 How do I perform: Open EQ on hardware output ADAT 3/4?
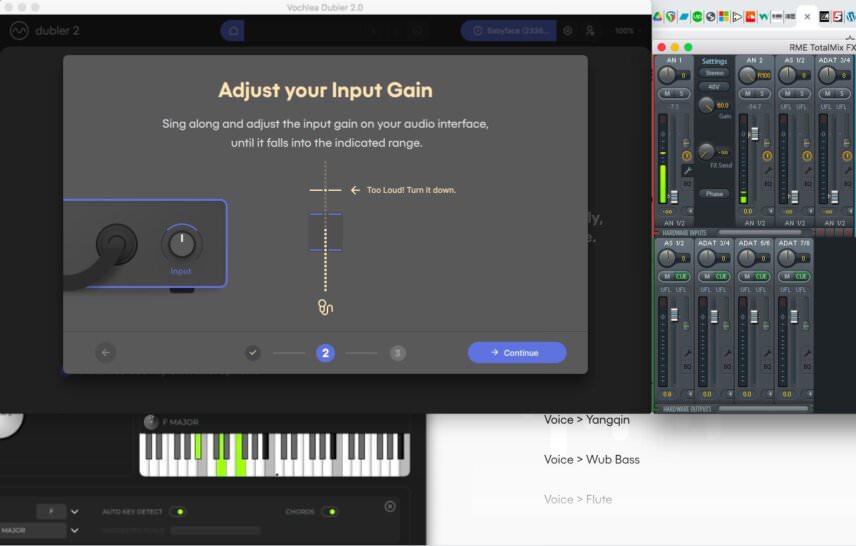(727, 367)
